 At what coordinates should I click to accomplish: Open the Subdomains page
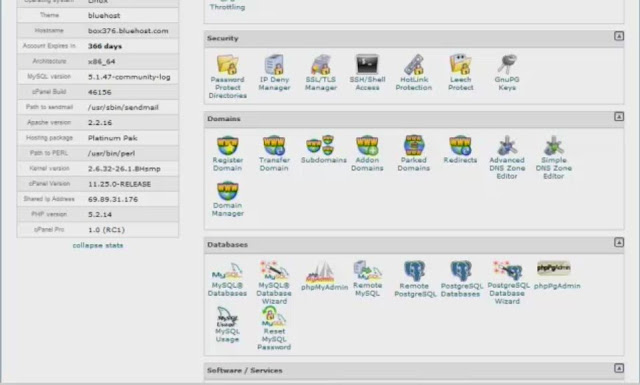coord(324,149)
